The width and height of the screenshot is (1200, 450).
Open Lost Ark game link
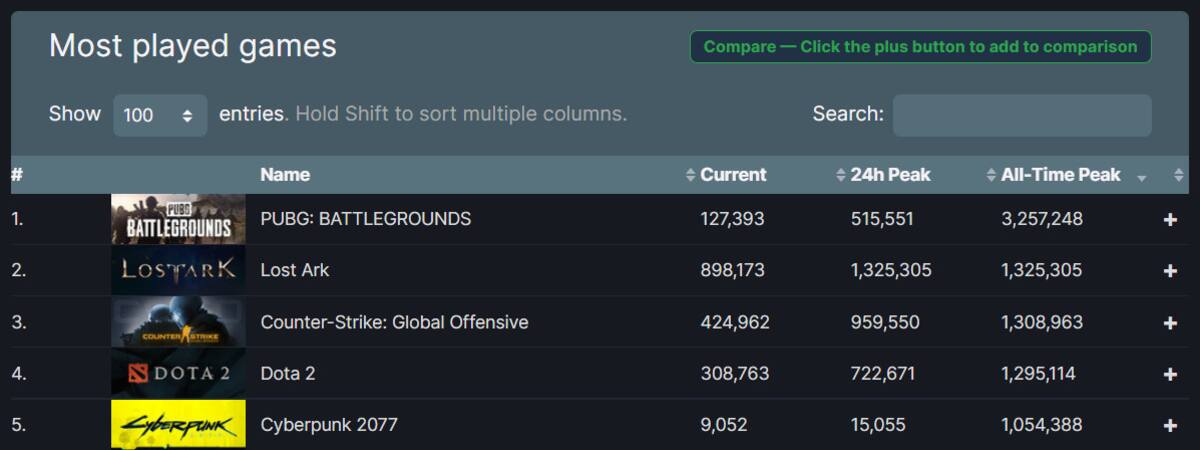point(294,271)
